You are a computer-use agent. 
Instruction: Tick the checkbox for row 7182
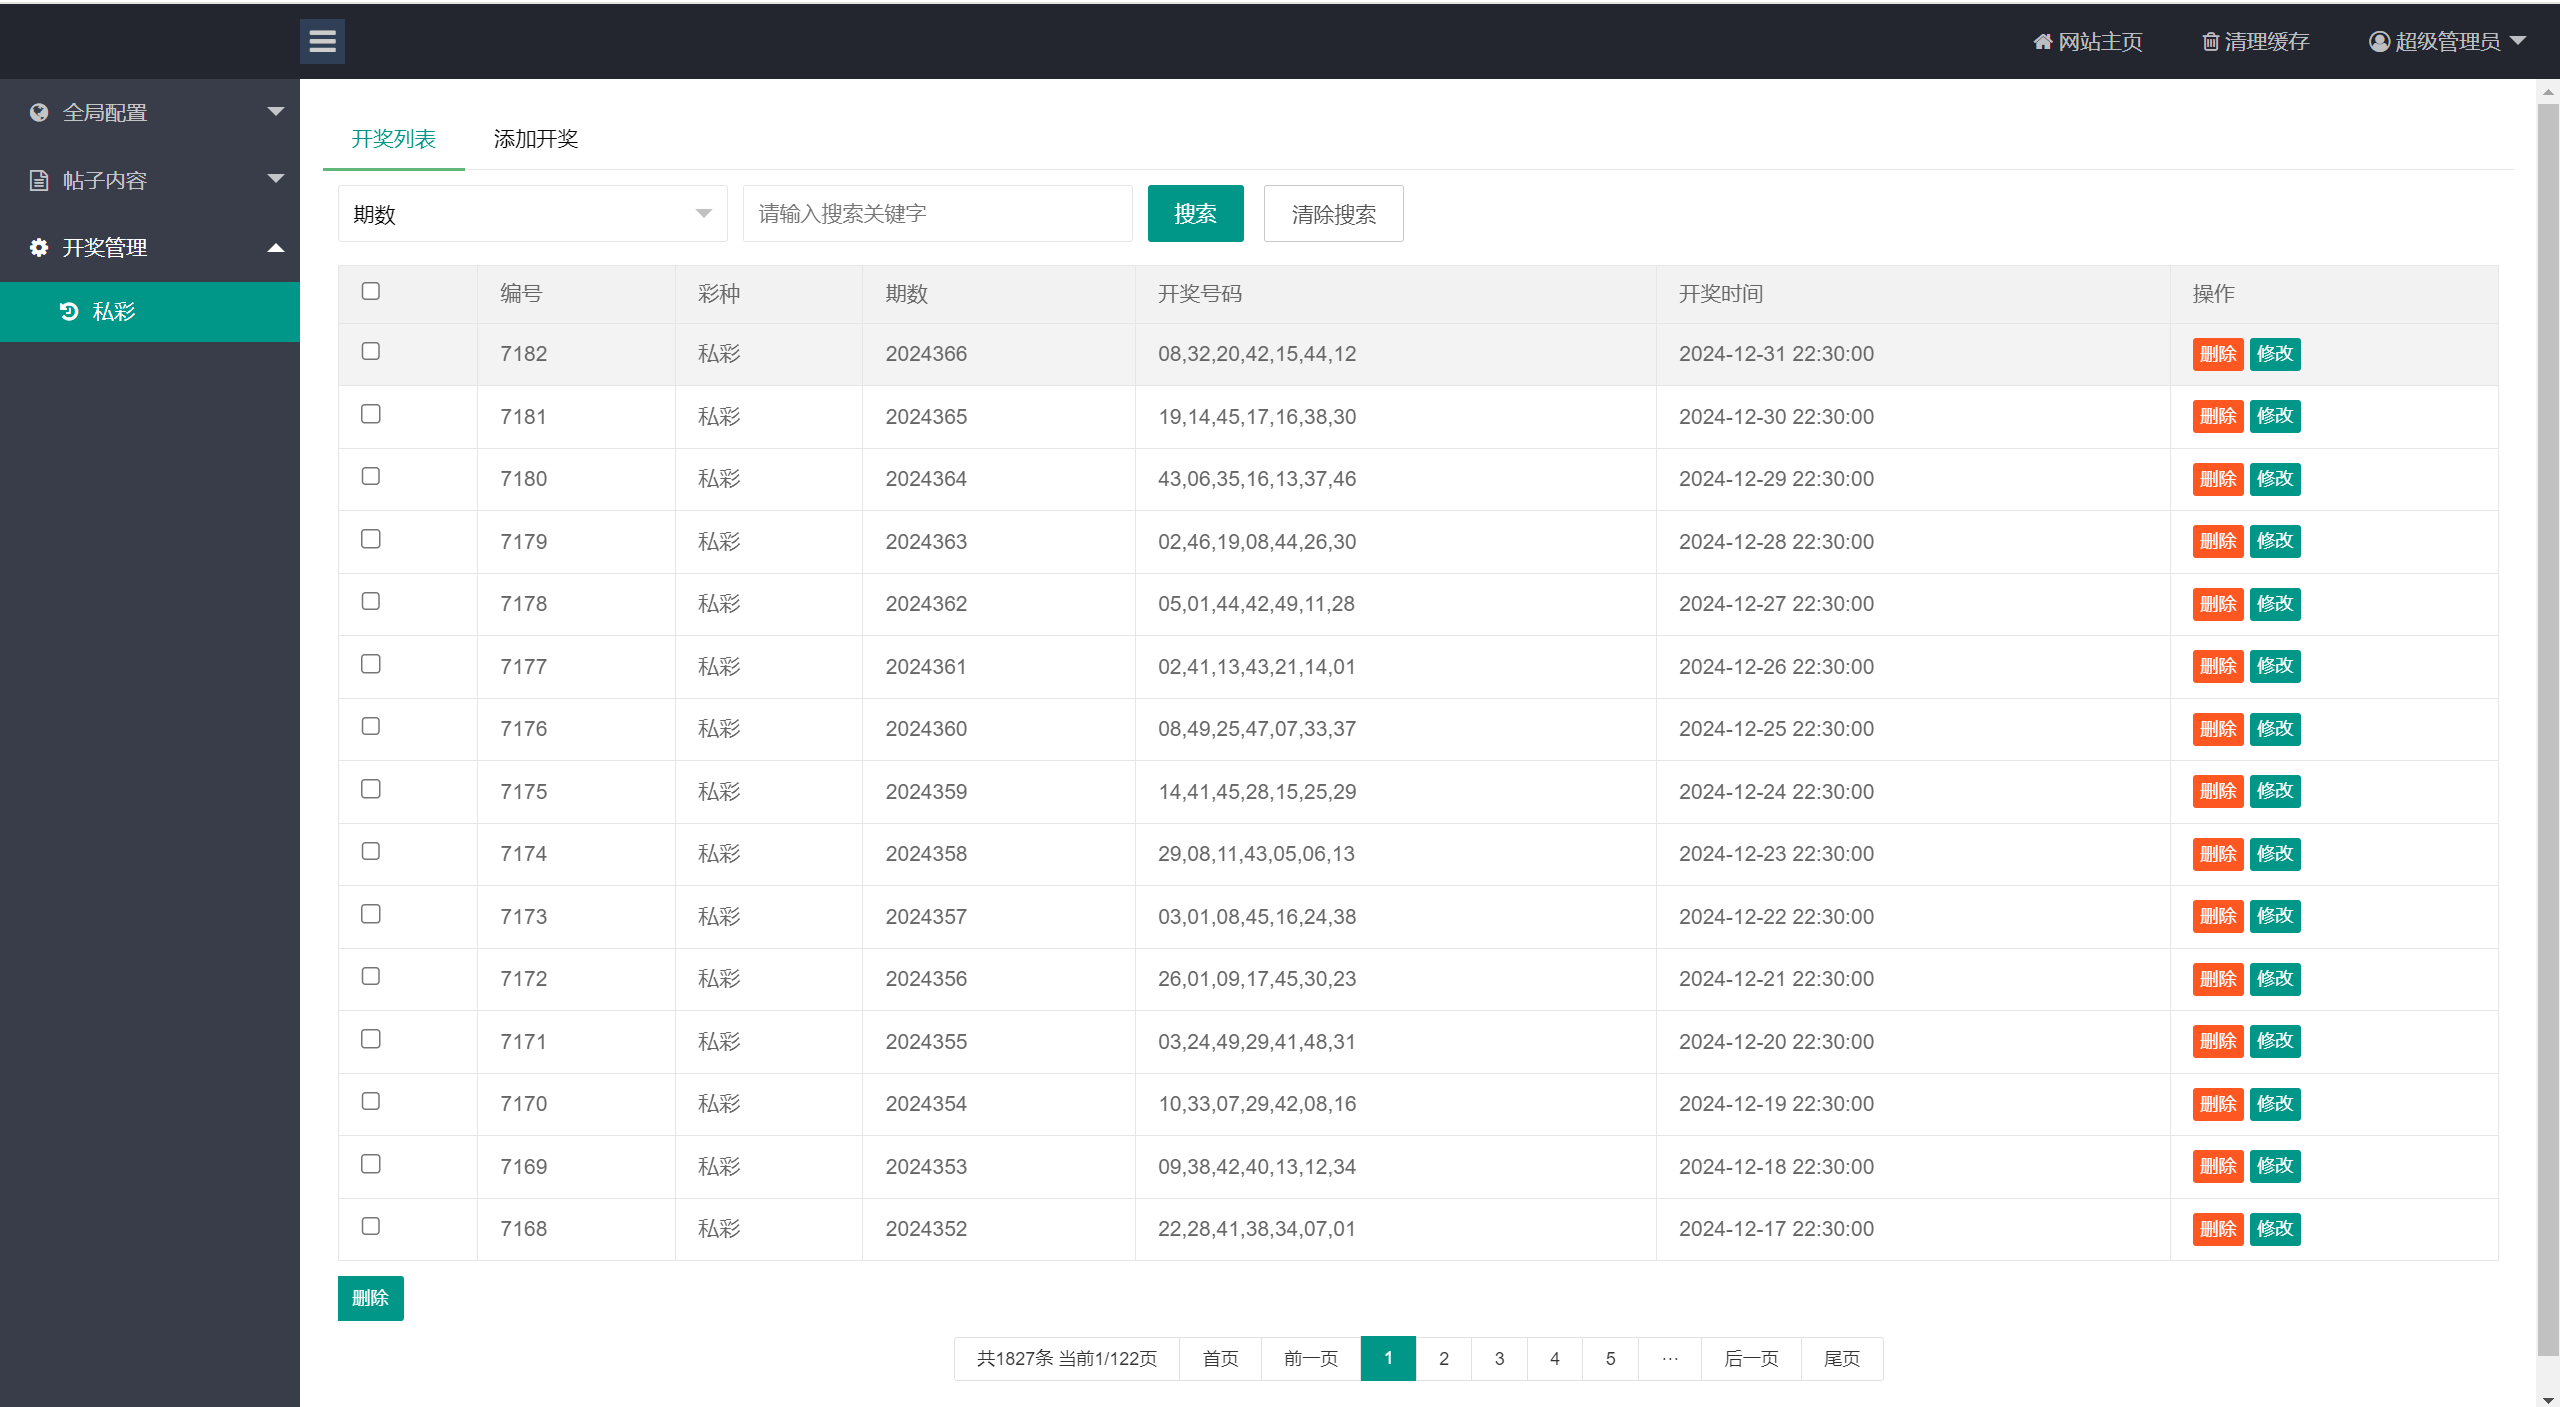click(371, 352)
